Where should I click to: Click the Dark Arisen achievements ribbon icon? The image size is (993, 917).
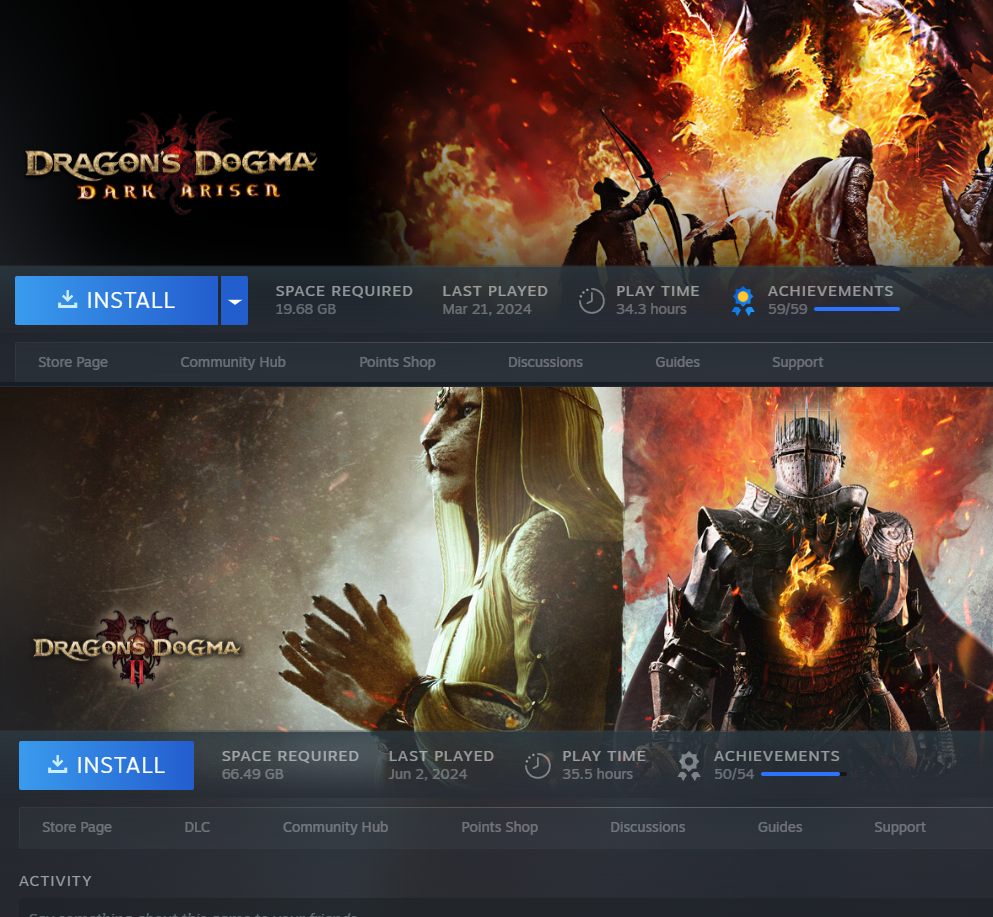point(743,301)
